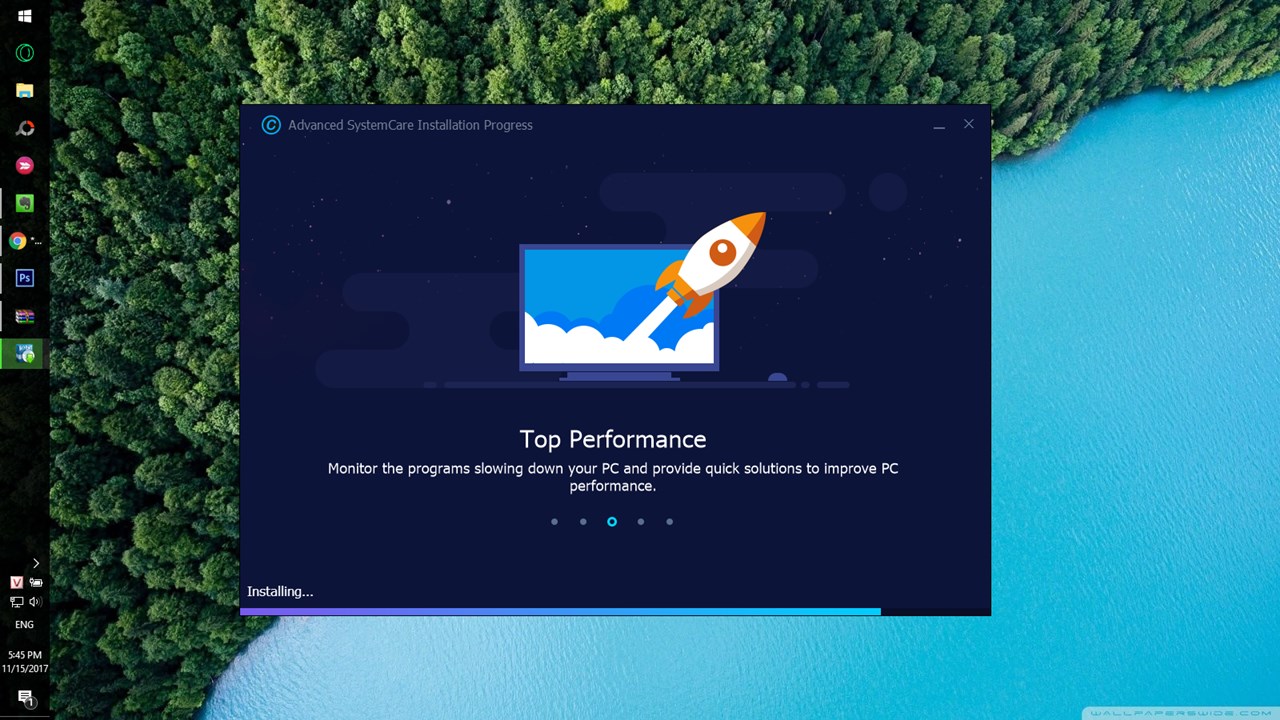
Task: Open the green circular app in taskbar
Action: (24, 53)
